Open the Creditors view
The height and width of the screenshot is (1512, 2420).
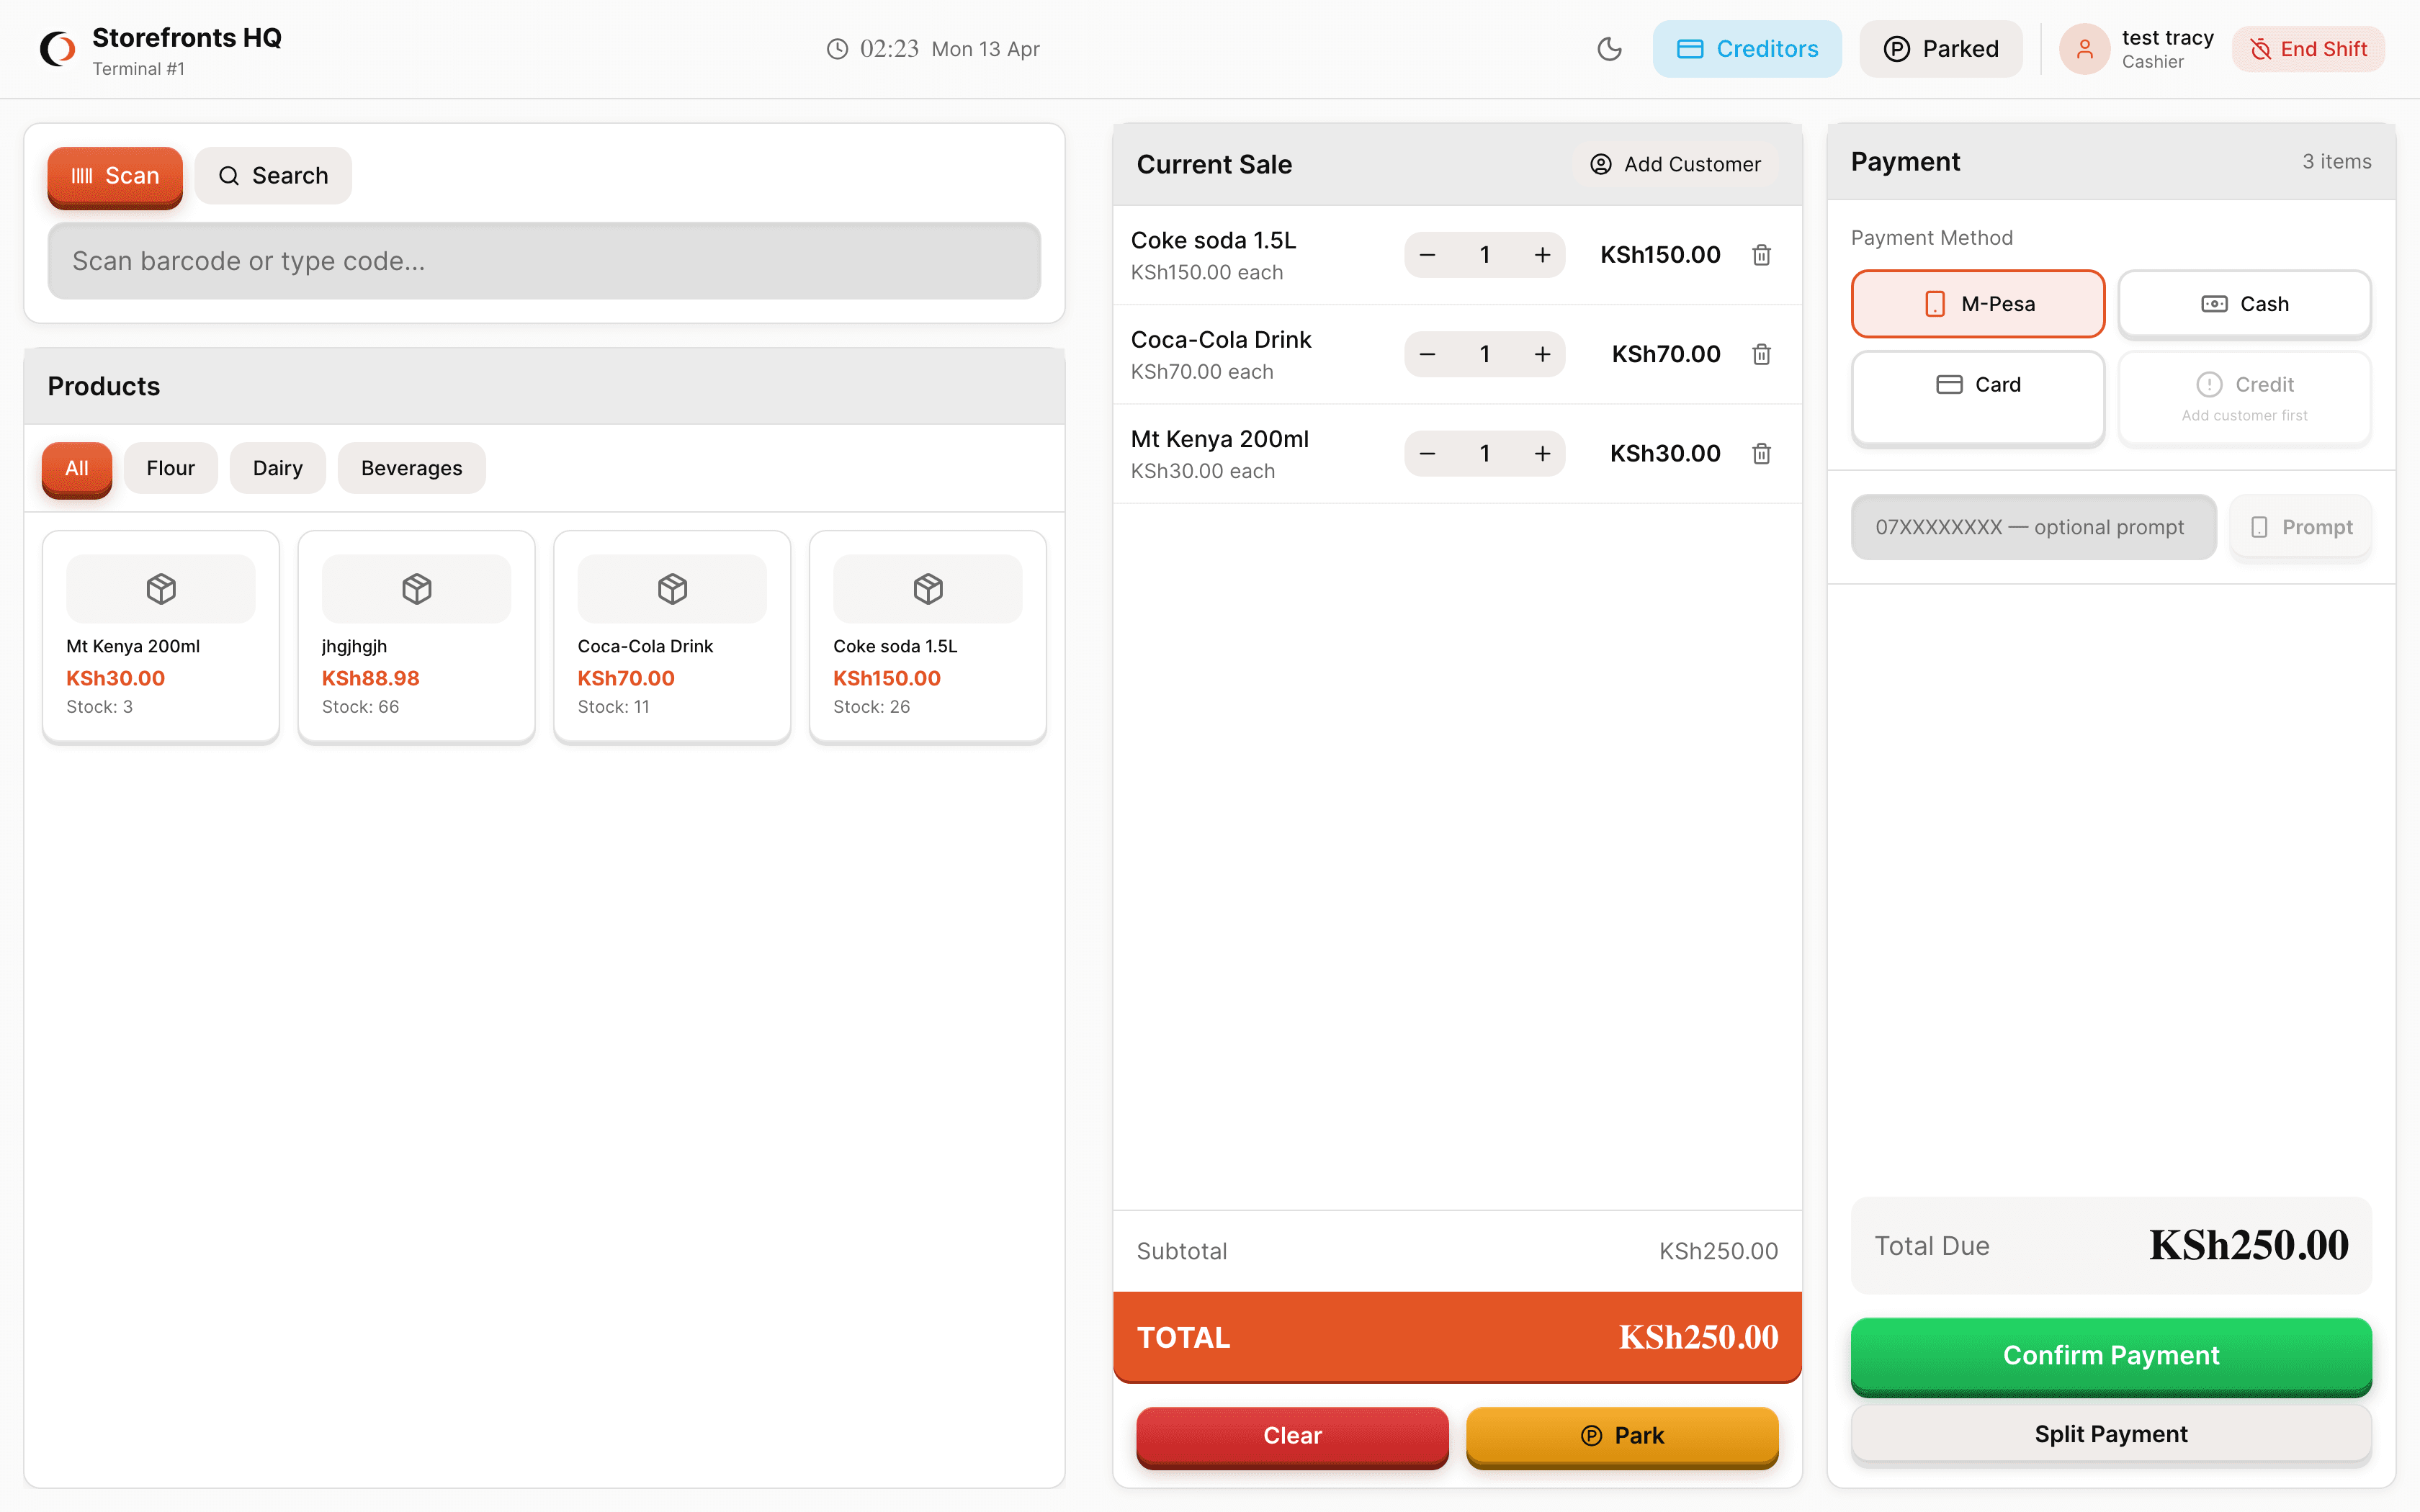(x=1746, y=49)
